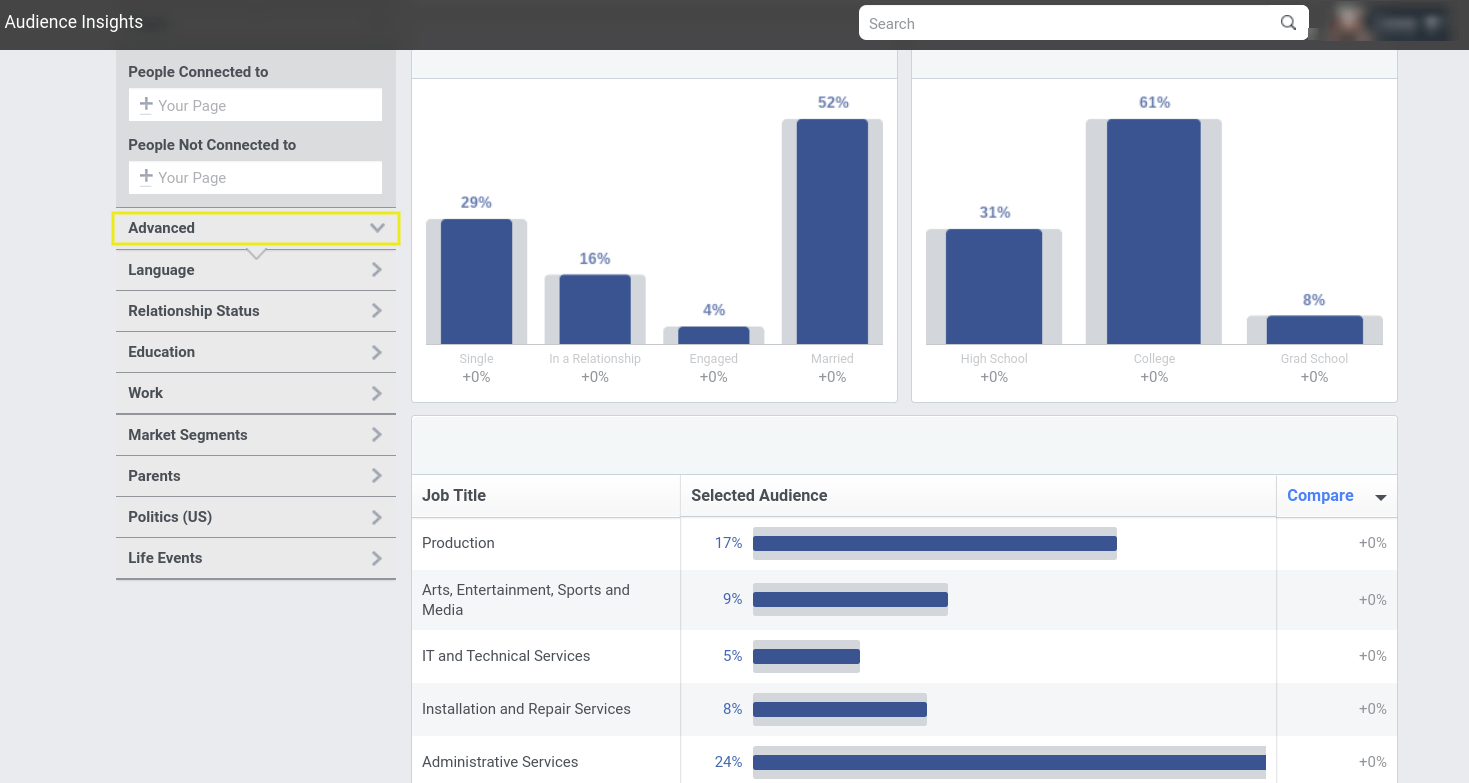
Task: Click the search magnifier icon
Action: pyautogui.click(x=1288, y=23)
